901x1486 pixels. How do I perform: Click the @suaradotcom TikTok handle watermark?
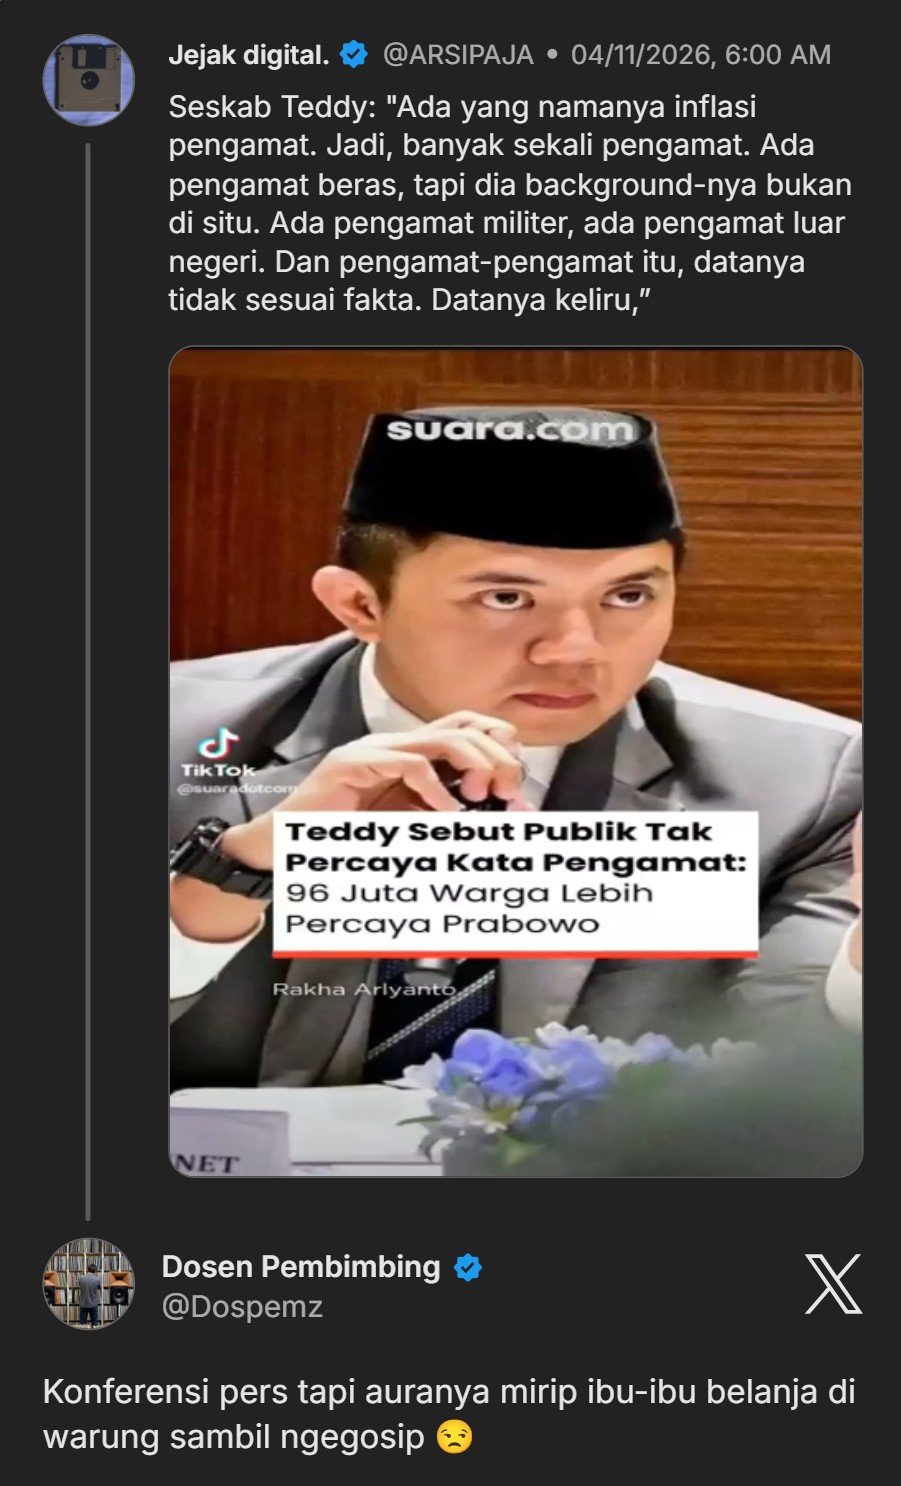click(x=237, y=789)
